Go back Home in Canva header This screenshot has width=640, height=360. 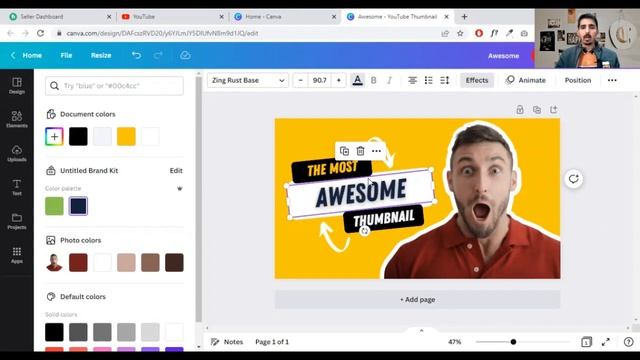(x=27, y=55)
